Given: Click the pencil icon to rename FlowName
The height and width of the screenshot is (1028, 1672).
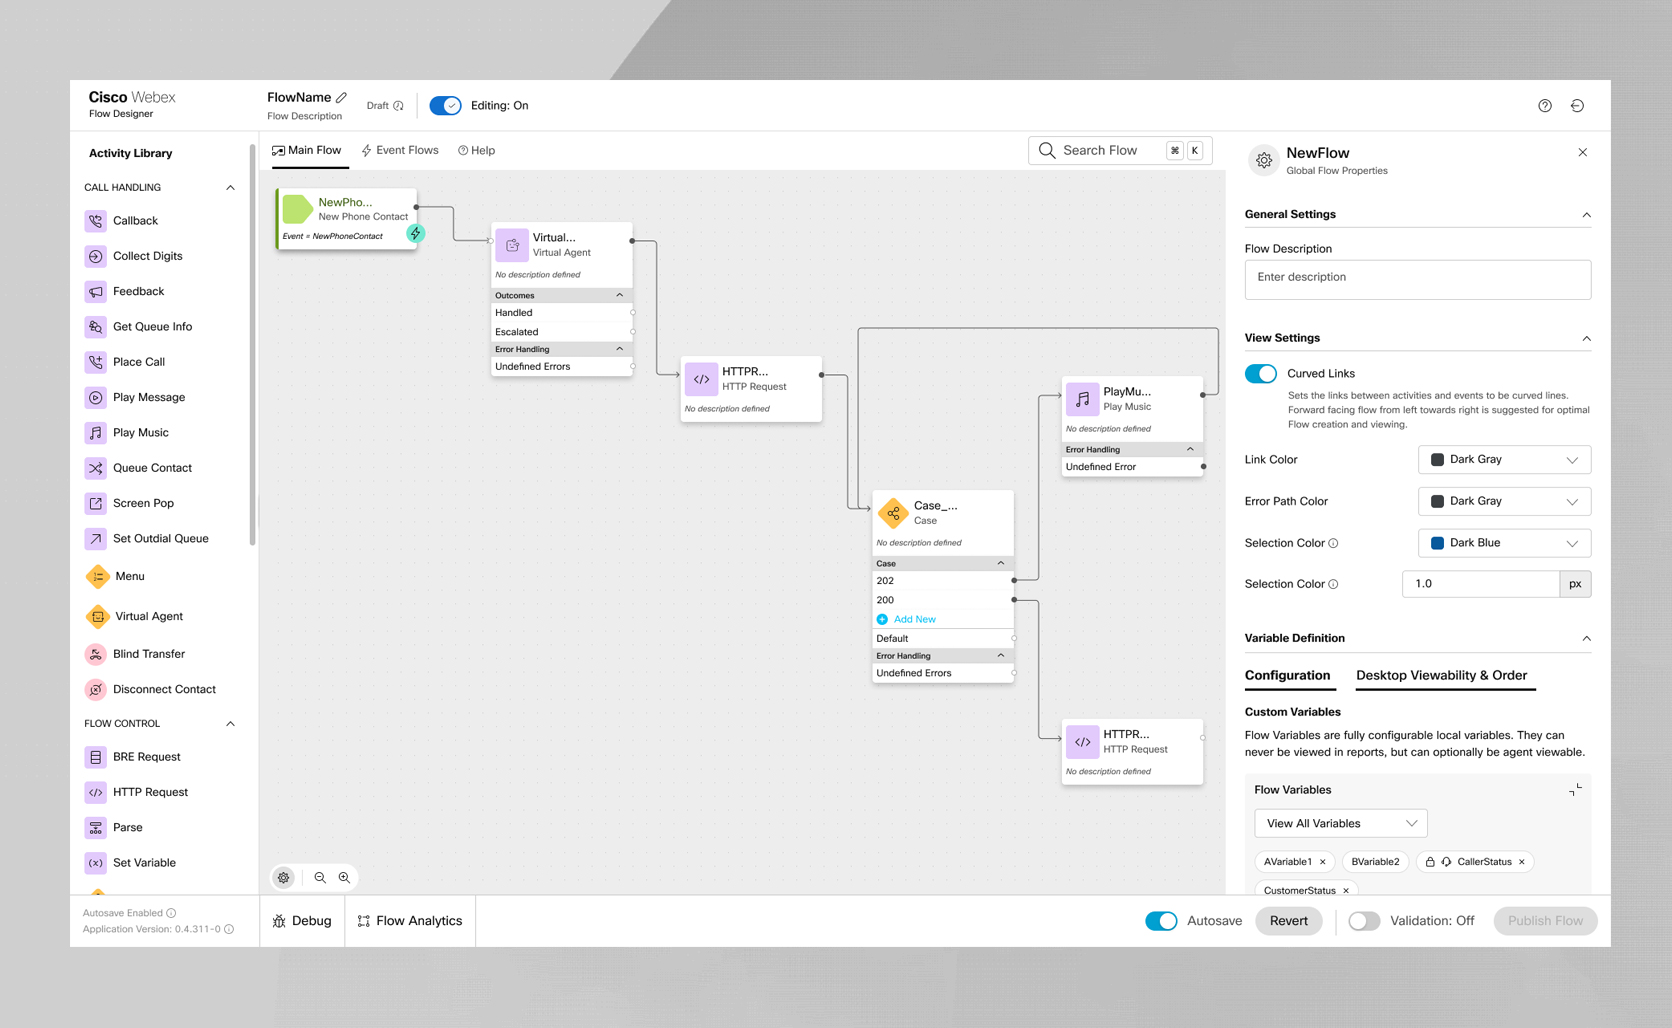Looking at the screenshot, I should (342, 98).
